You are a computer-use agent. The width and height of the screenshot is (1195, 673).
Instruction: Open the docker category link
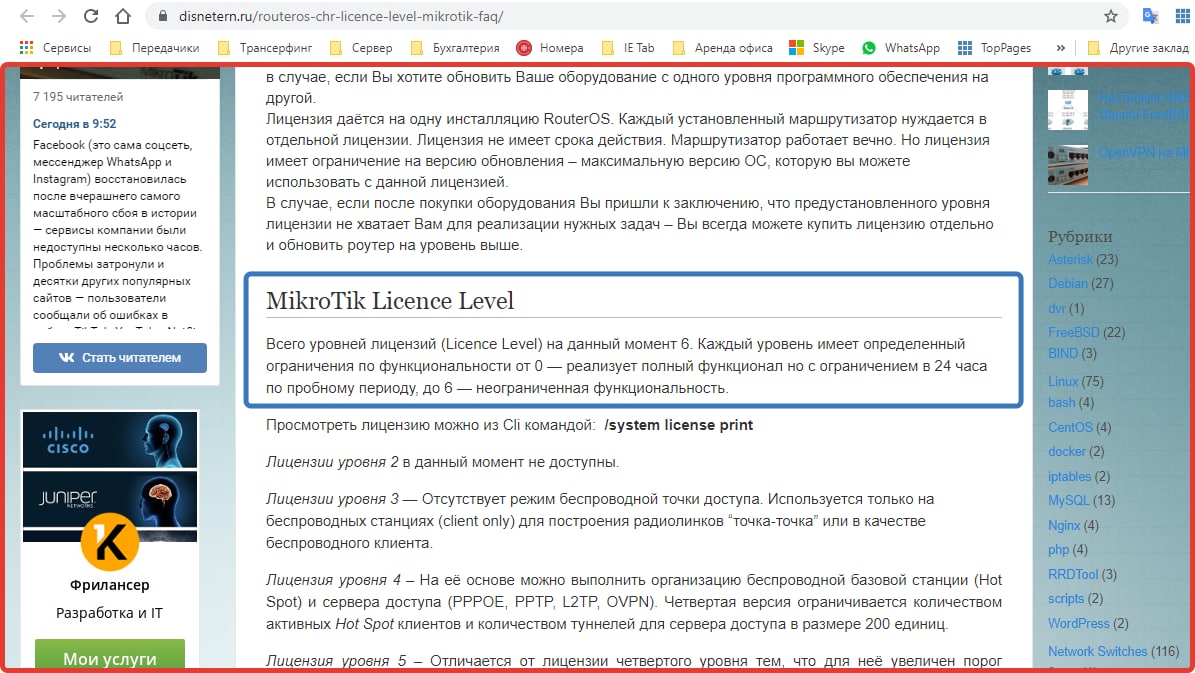pos(1067,451)
